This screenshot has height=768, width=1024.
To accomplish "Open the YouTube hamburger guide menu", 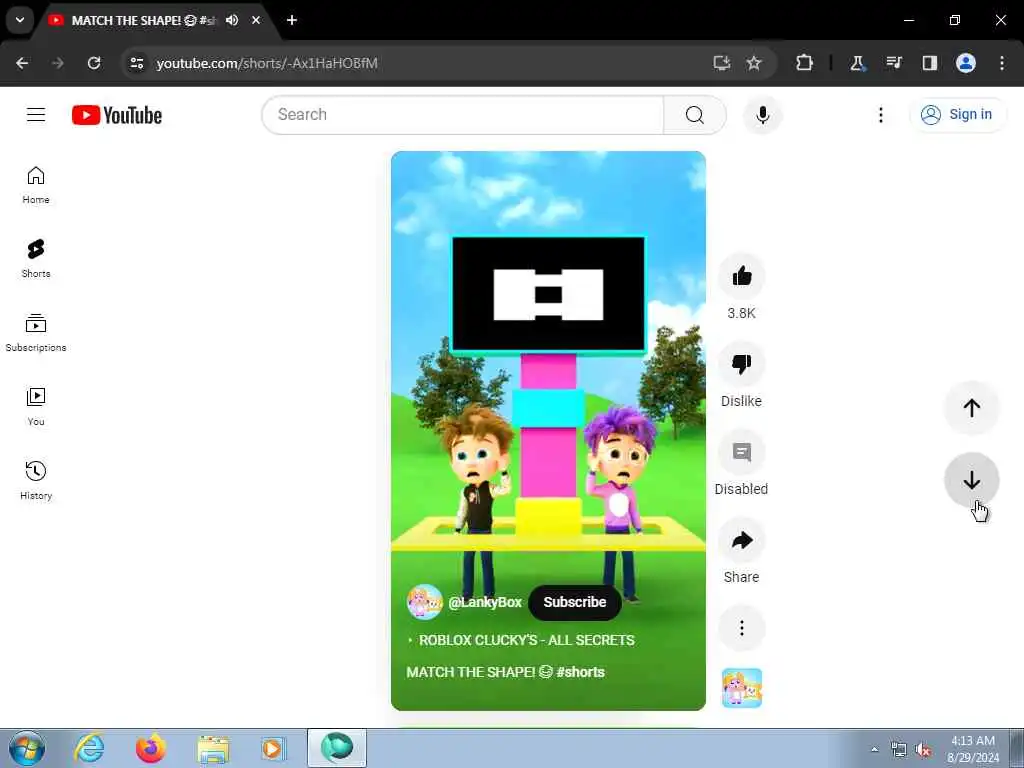I will coord(36,115).
